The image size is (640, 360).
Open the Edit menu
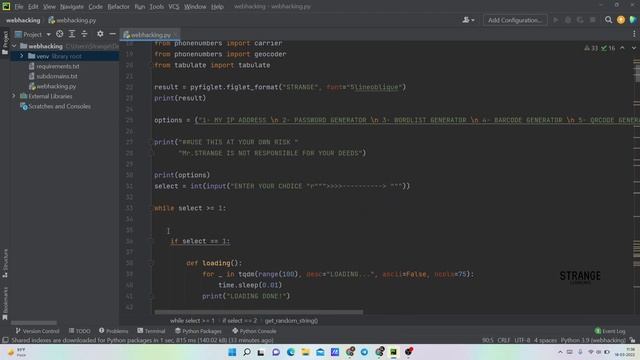[33, 7]
